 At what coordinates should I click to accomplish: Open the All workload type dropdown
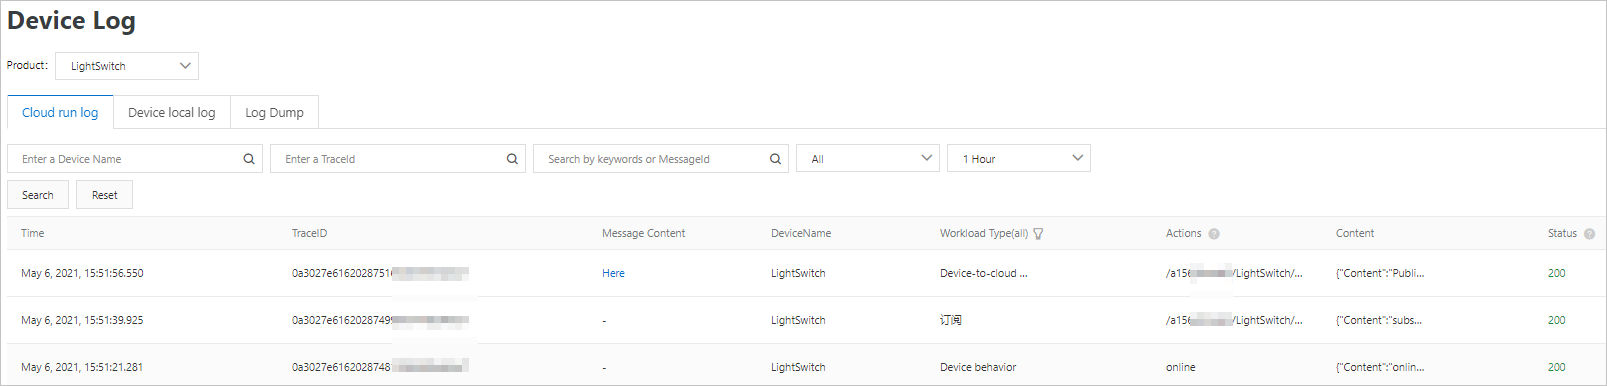click(868, 158)
